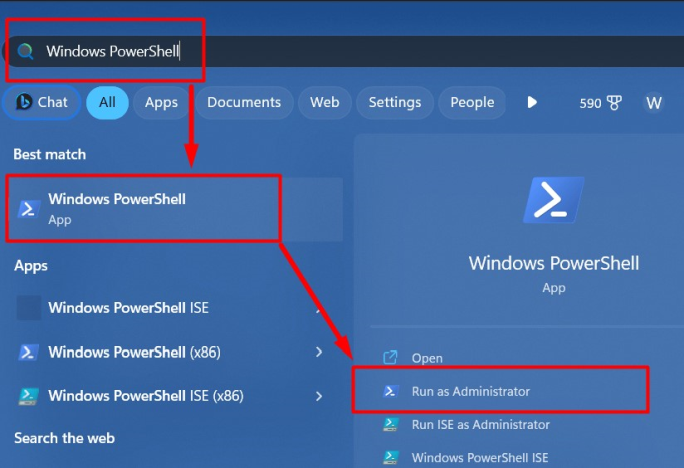Click the Windows PowerShell ISE (x86) icon
Image resolution: width=684 pixels, height=468 pixels.
[x=28, y=396]
